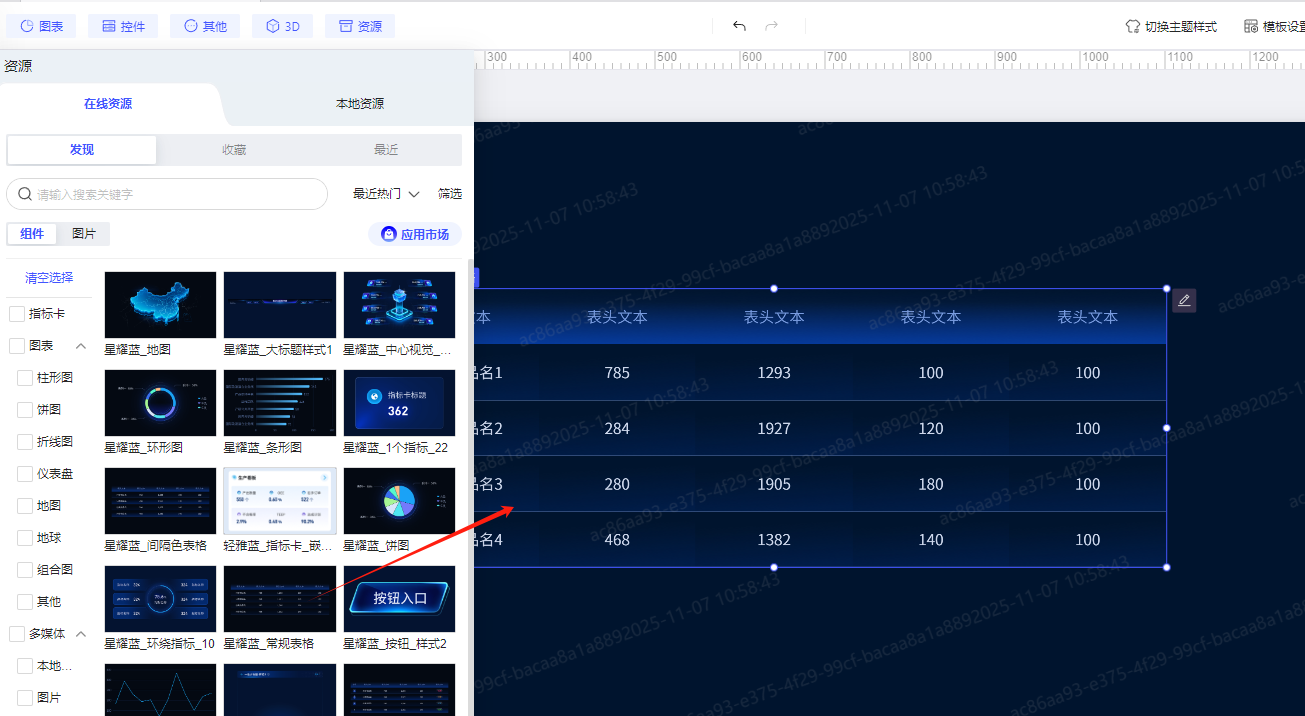This screenshot has height=716, width=1305.
Task: Select the 星耀蓝_中心视觉 thumbnail
Action: 399,305
